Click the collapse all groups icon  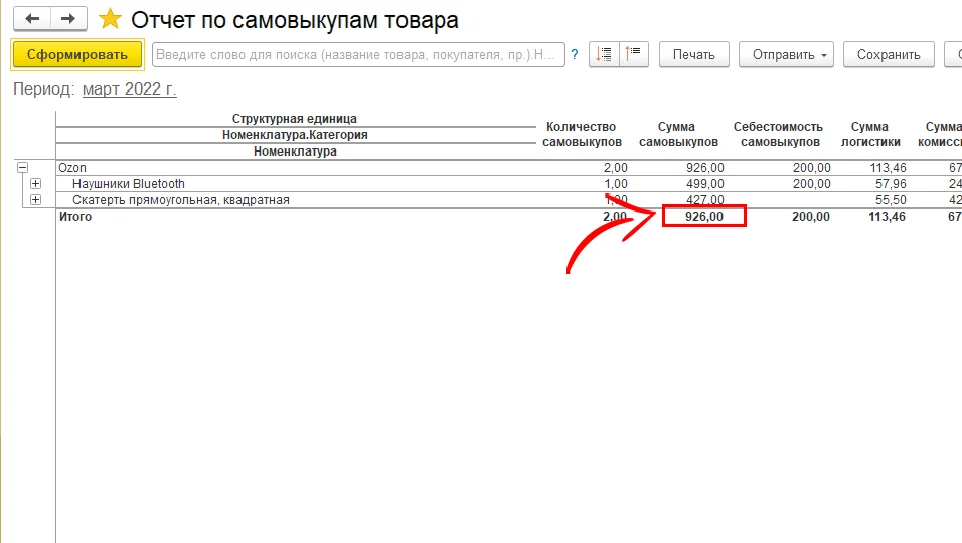coord(603,55)
